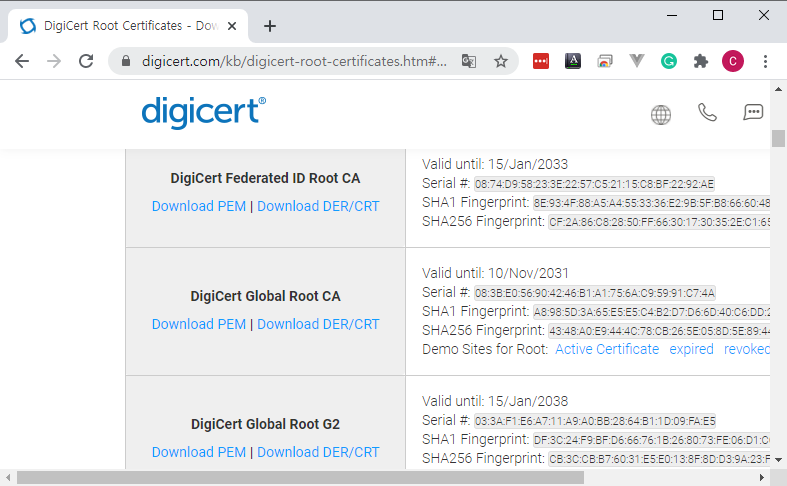Click 'DigiCert Global Root CA' heading
Viewport: 787px width, 486px height.
pyautogui.click(x=265, y=296)
